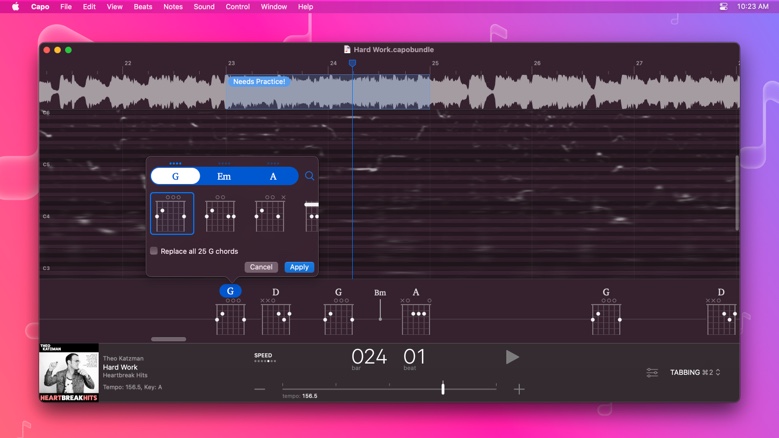779x438 pixels.
Task: Open the Apple menu
Action: 15,6
